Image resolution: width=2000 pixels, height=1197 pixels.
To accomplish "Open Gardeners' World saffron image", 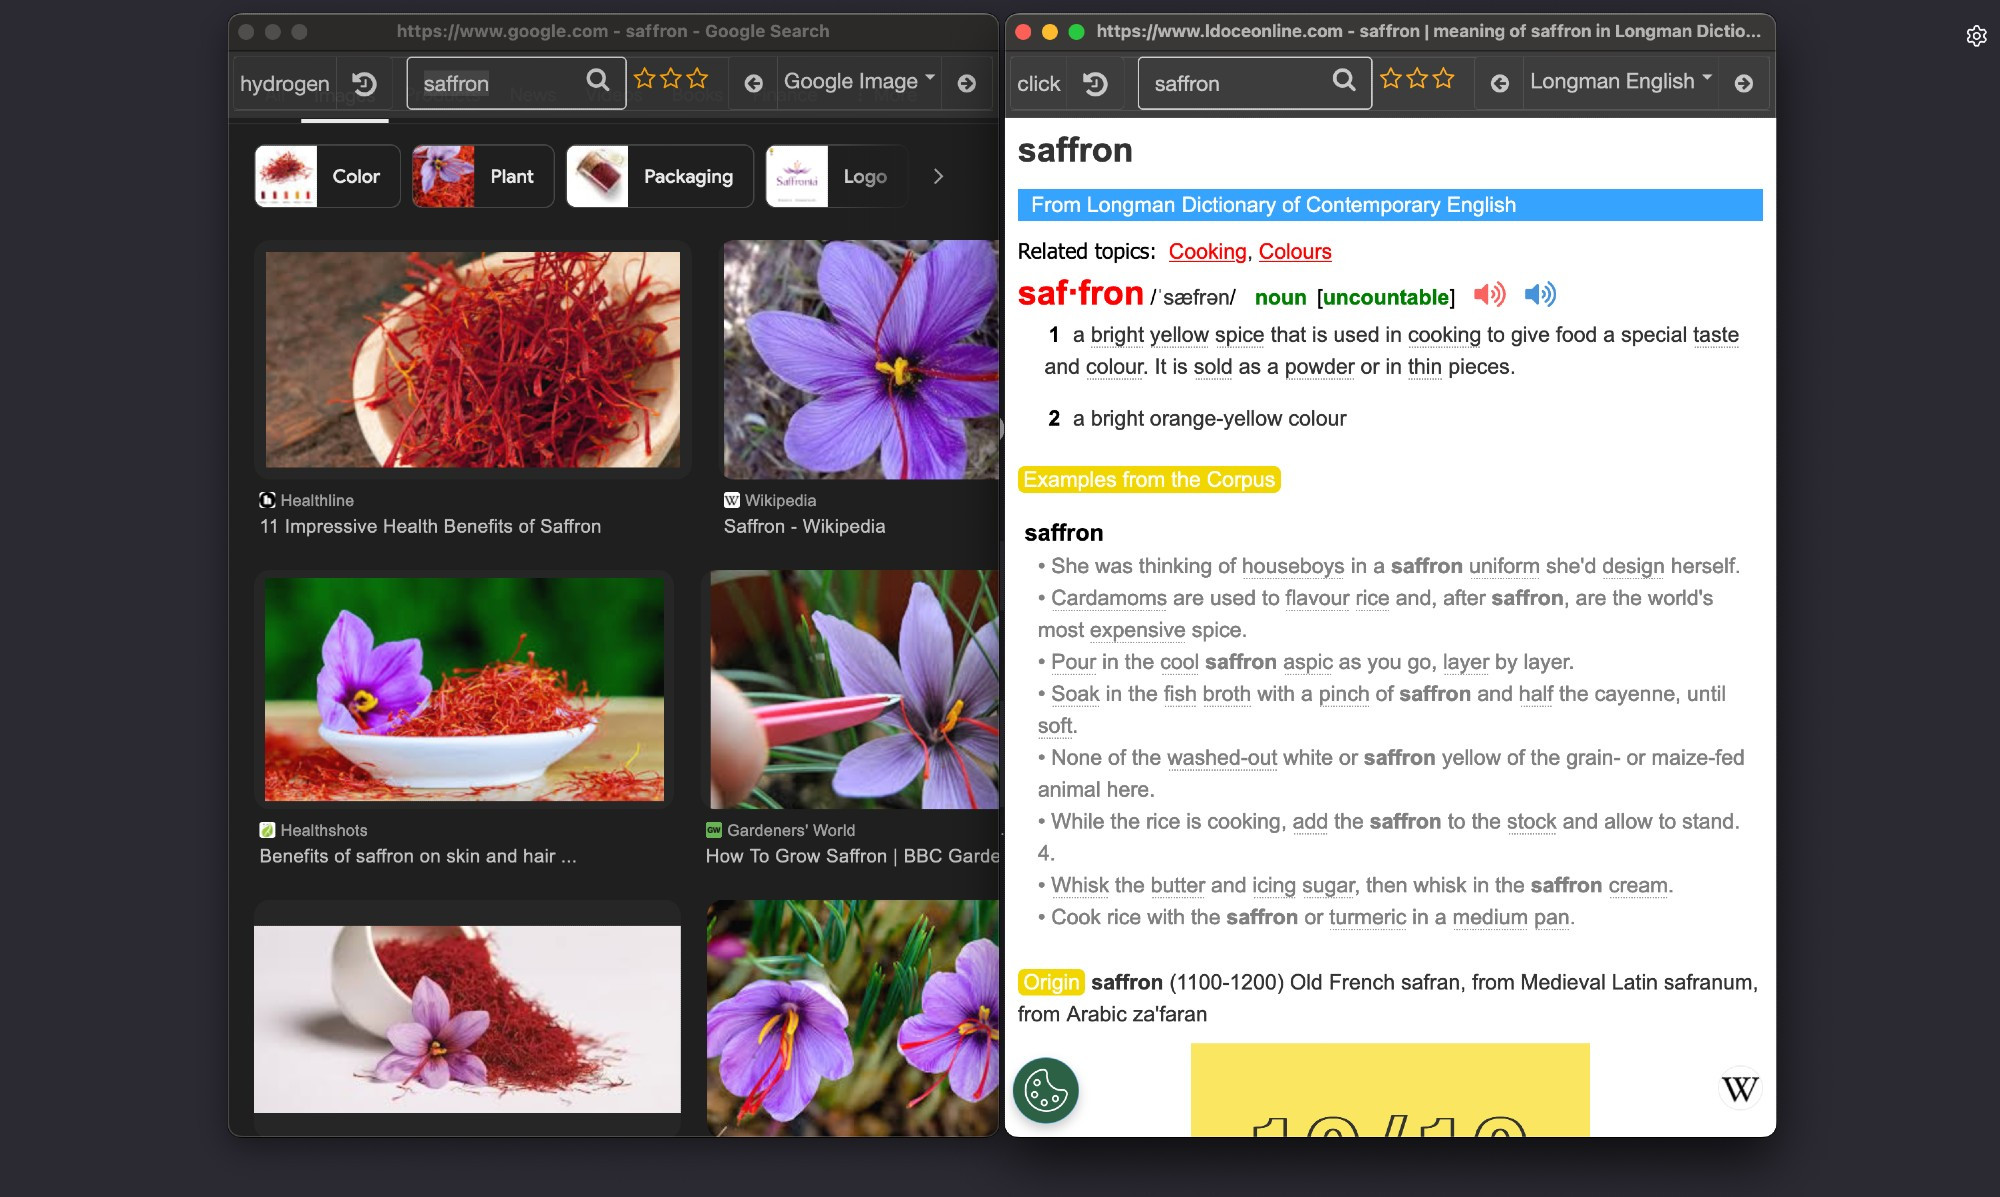I will 854,689.
